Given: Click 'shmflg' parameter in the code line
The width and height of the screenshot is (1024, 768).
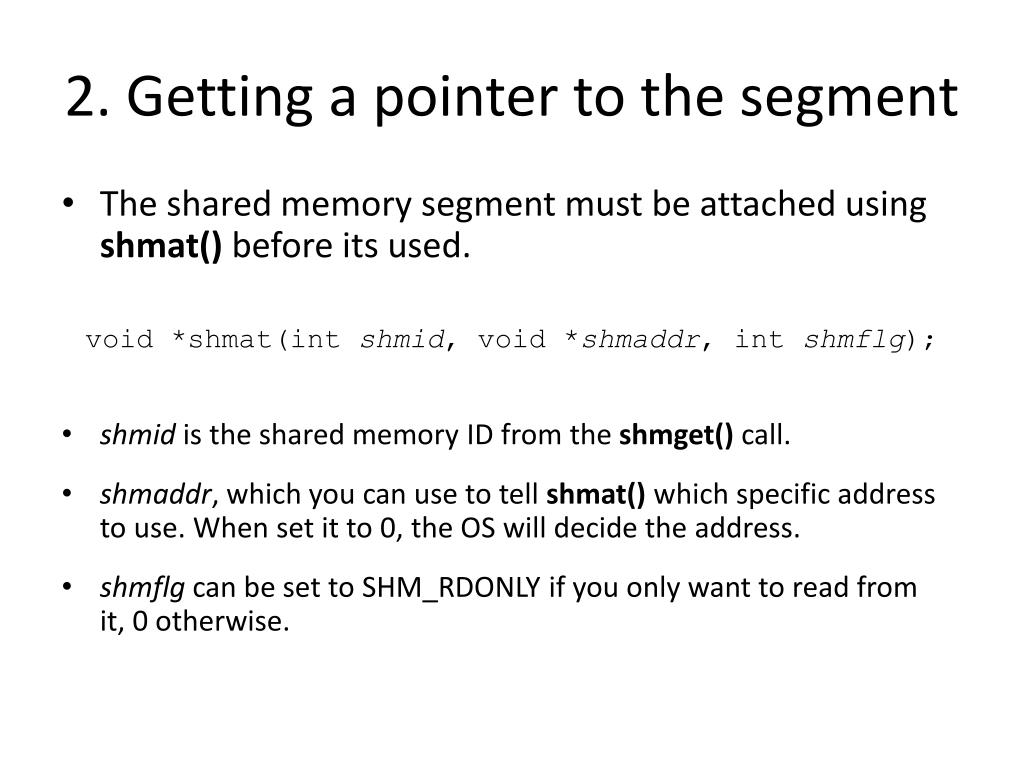Looking at the screenshot, I should coord(855,339).
